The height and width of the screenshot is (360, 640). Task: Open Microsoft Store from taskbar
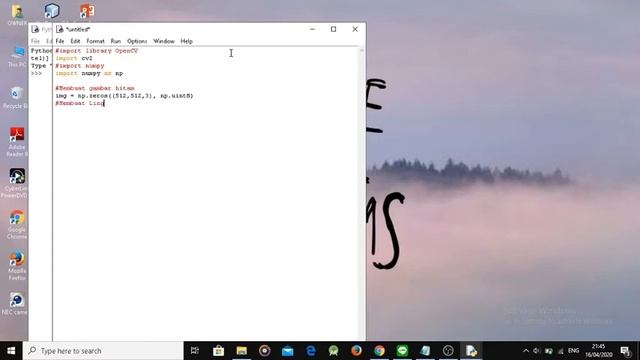point(218,351)
